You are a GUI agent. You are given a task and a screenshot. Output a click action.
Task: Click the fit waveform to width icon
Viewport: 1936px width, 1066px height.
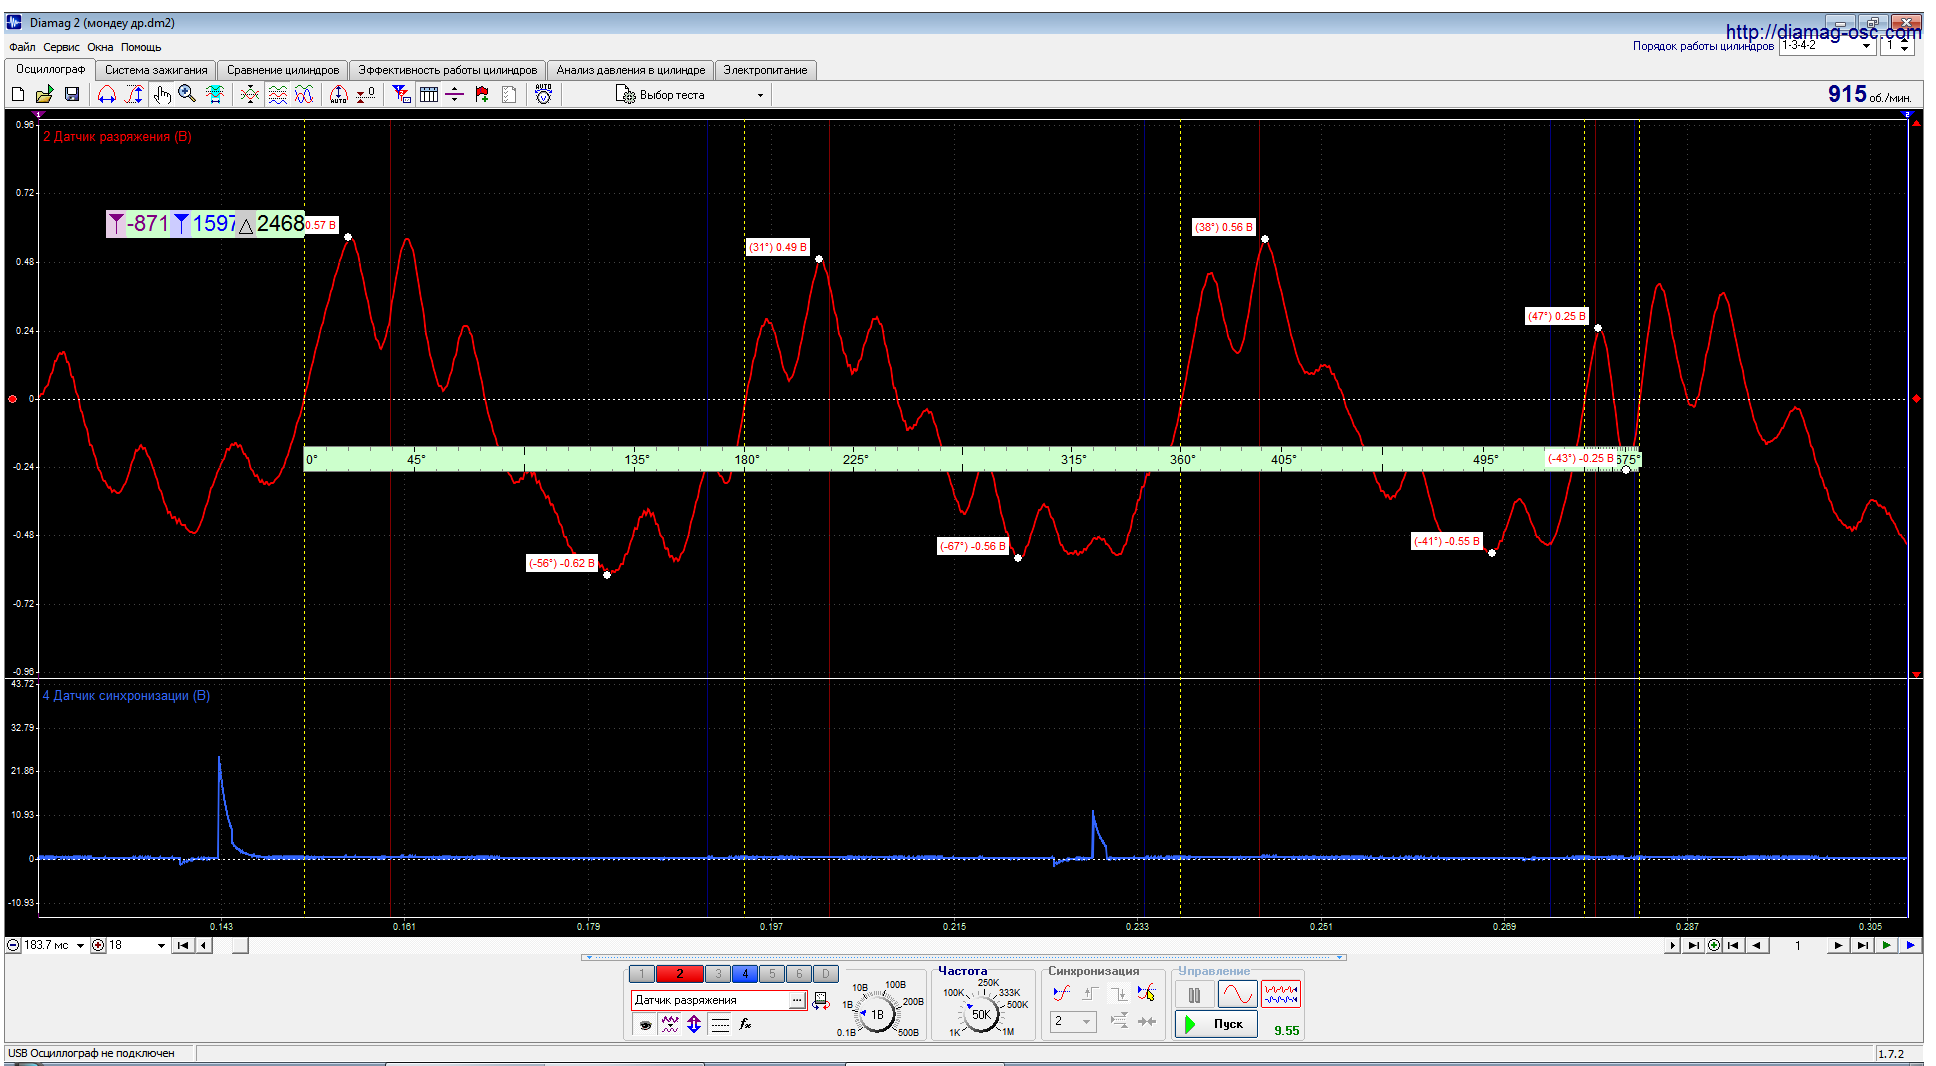pyautogui.click(x=215, y=94)
